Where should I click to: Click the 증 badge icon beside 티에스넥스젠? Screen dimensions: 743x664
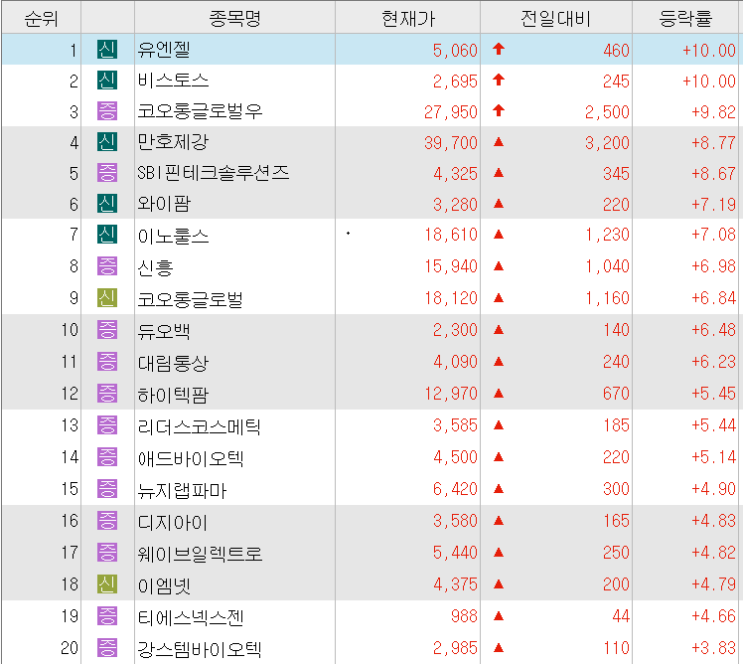107,616
